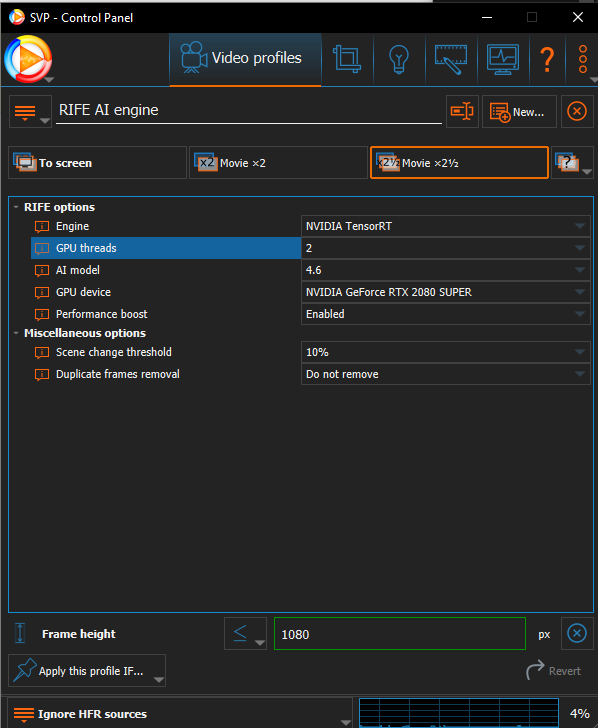Show info icon for GPU device

[x=42, y=292]
